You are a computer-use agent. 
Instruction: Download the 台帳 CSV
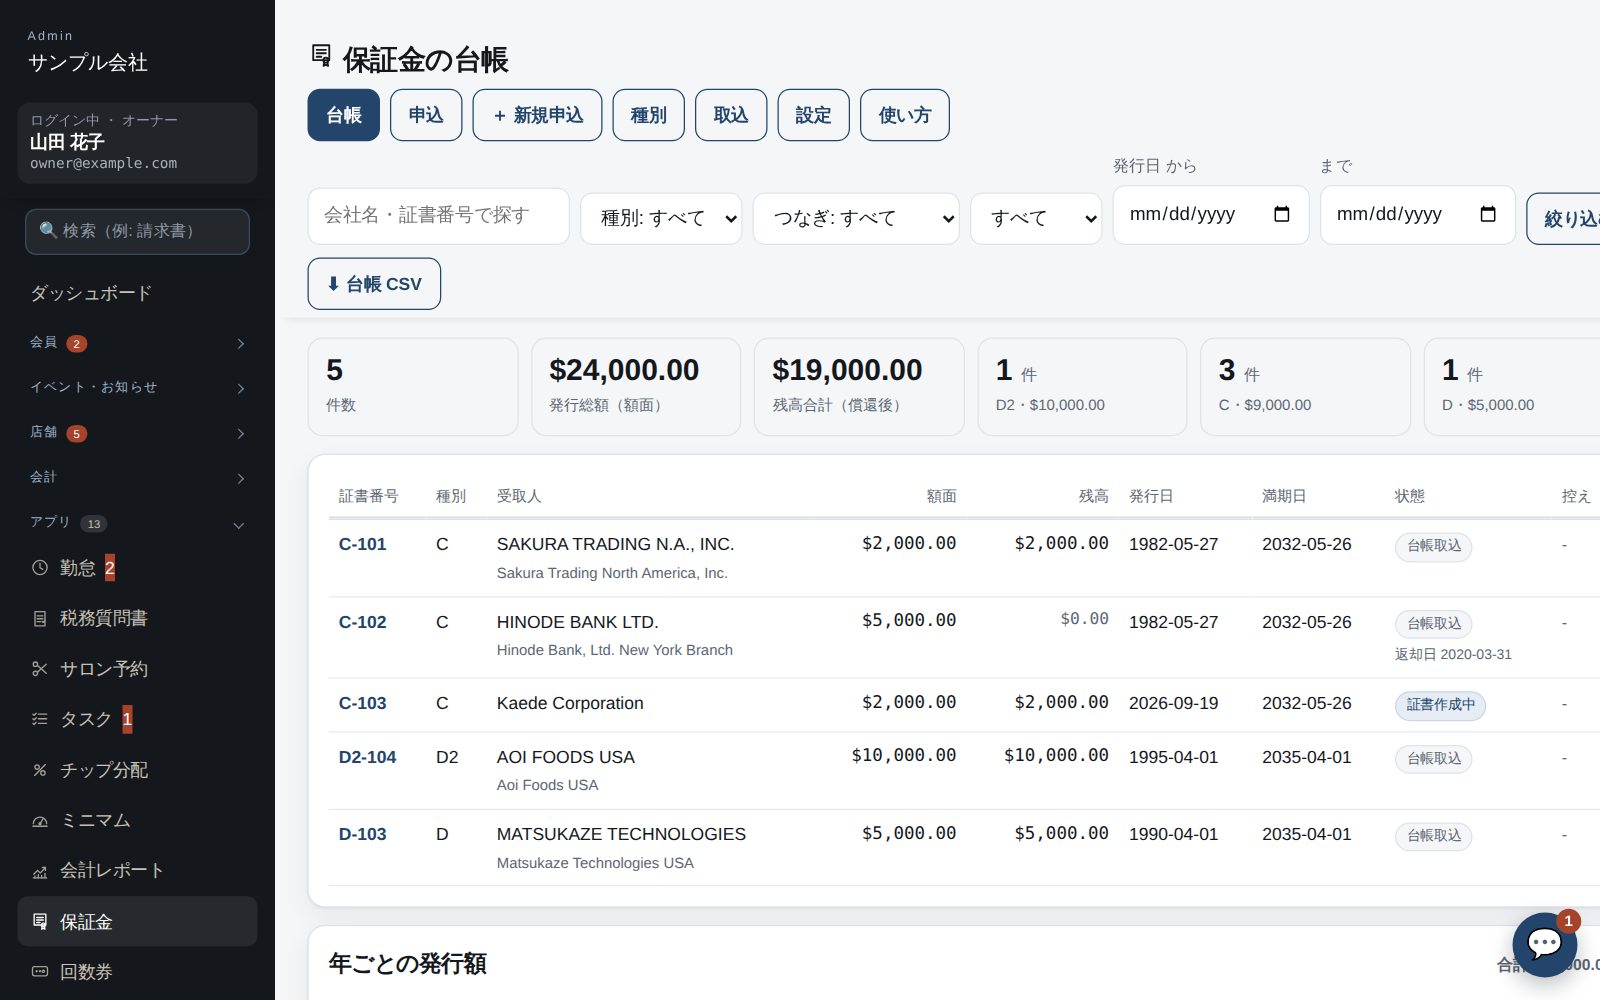tap(374, 284)
